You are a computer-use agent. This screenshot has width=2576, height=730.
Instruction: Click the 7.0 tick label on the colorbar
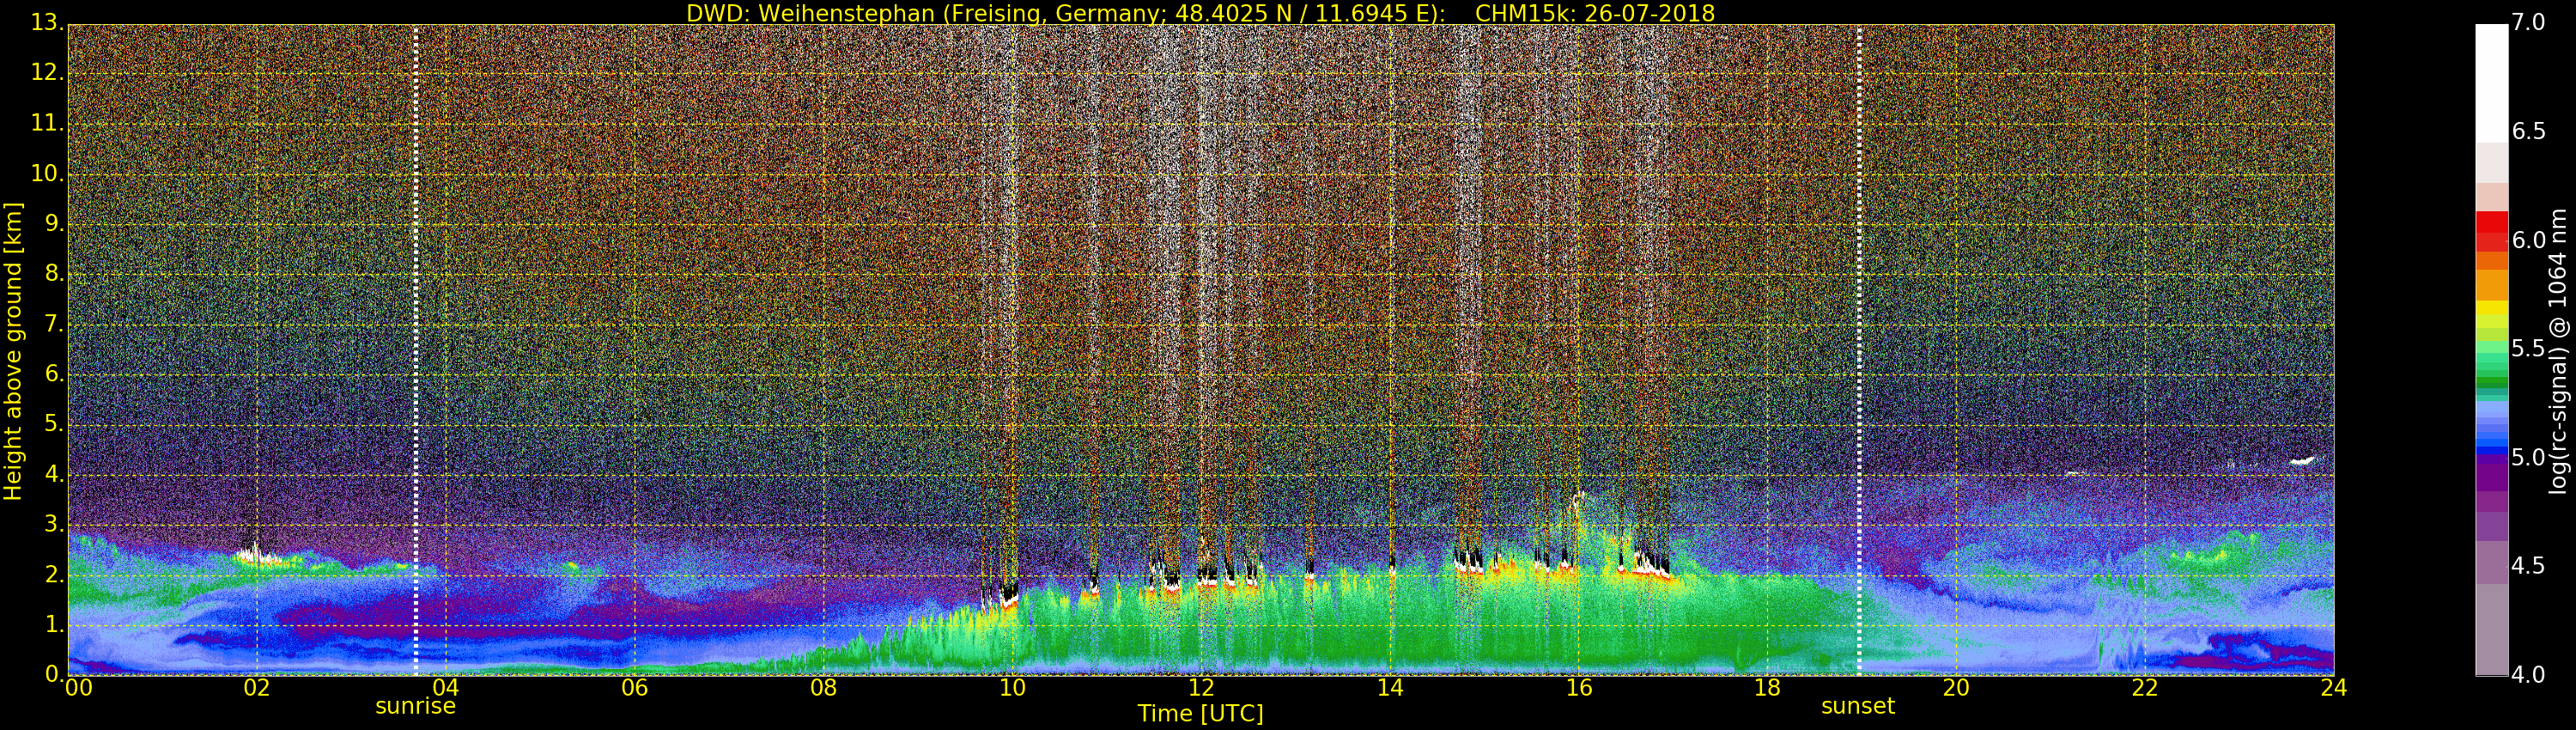pos(2528,22)
